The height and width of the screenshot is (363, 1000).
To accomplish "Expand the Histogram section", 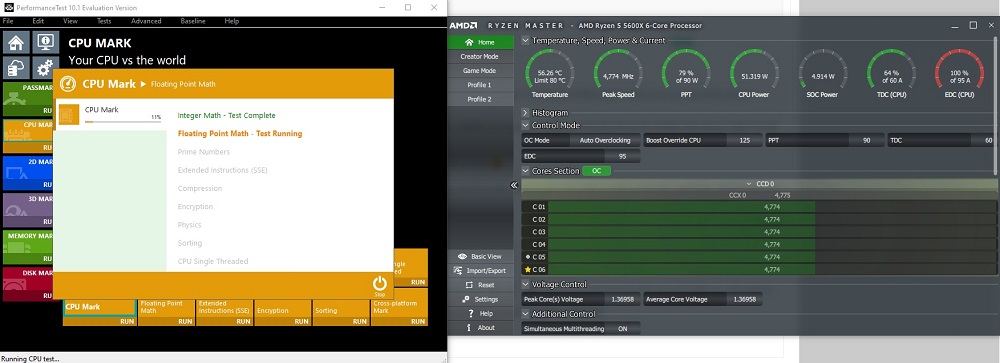I will (526, 113).
